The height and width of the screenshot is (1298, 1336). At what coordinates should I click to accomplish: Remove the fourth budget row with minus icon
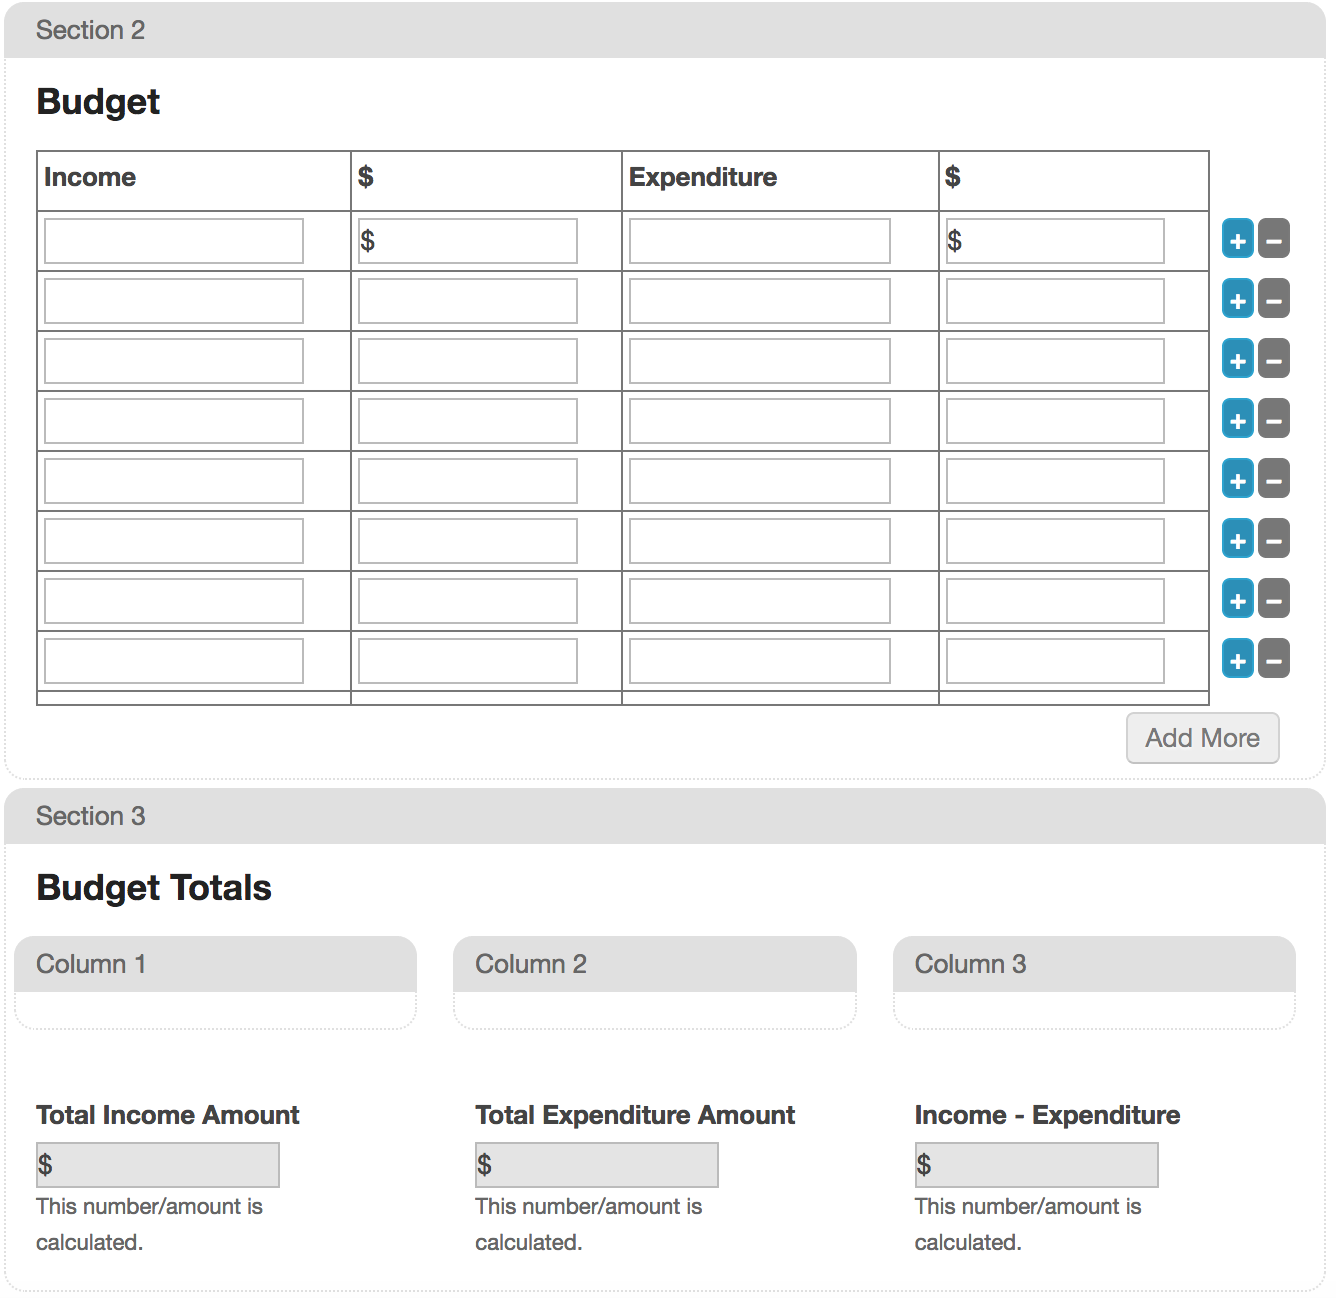[x=1273, y=420]
